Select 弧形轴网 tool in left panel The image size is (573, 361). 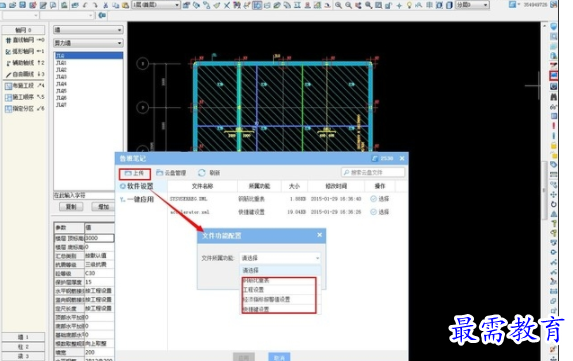25,51
